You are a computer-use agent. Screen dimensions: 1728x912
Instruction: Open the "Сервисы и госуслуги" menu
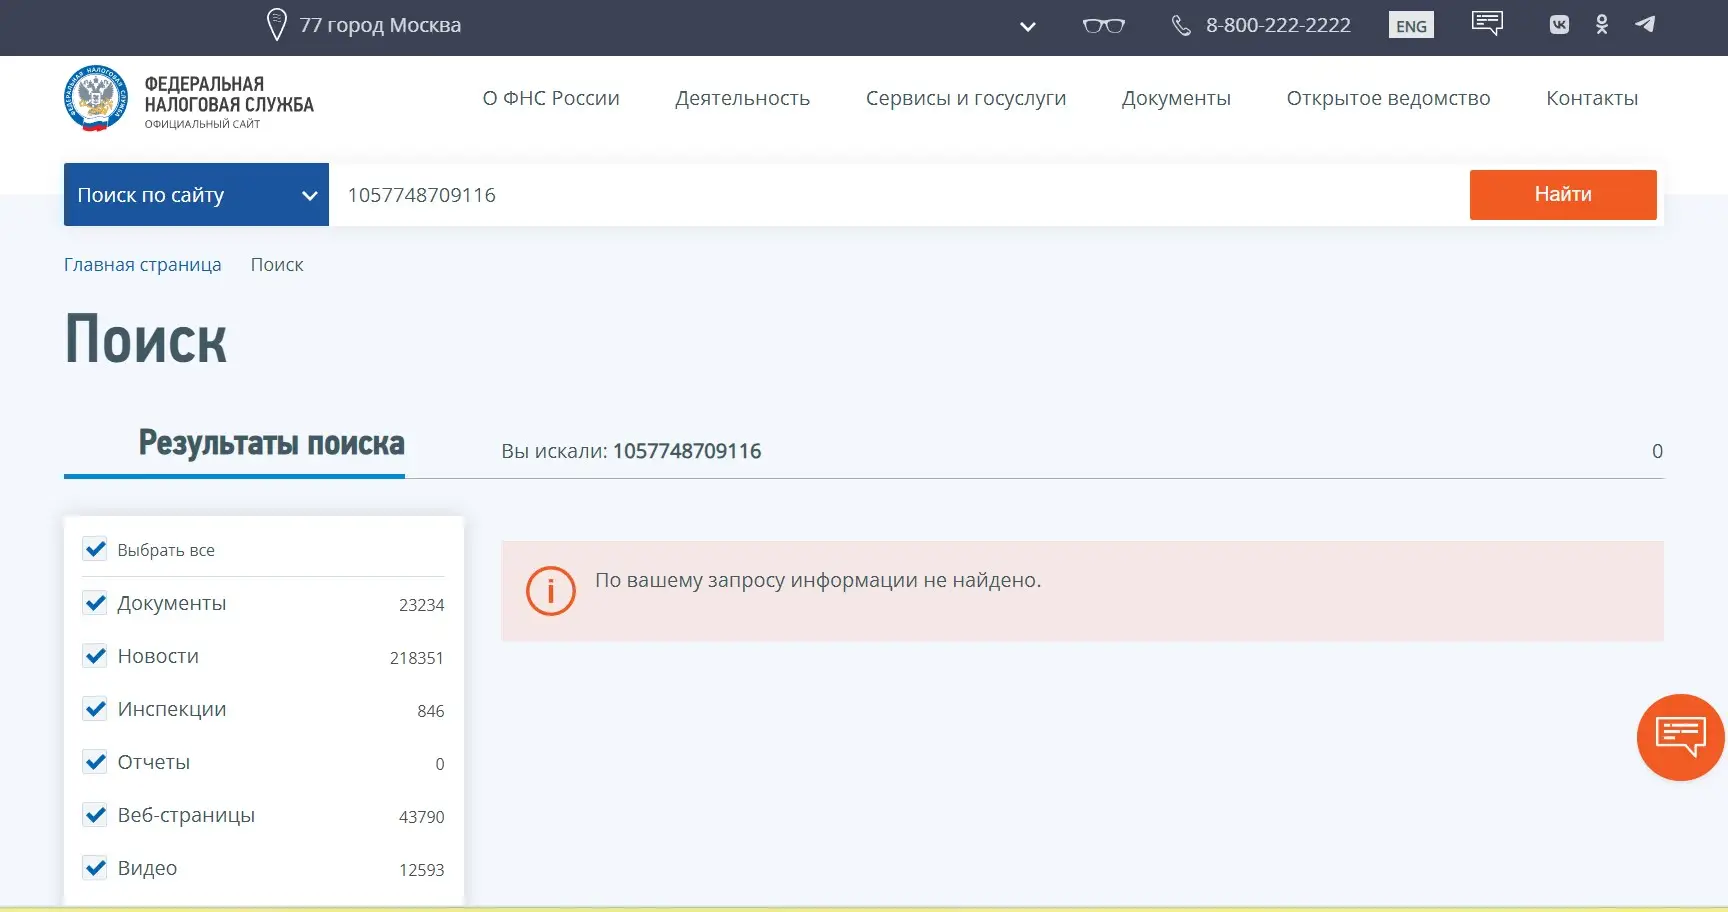965,98
